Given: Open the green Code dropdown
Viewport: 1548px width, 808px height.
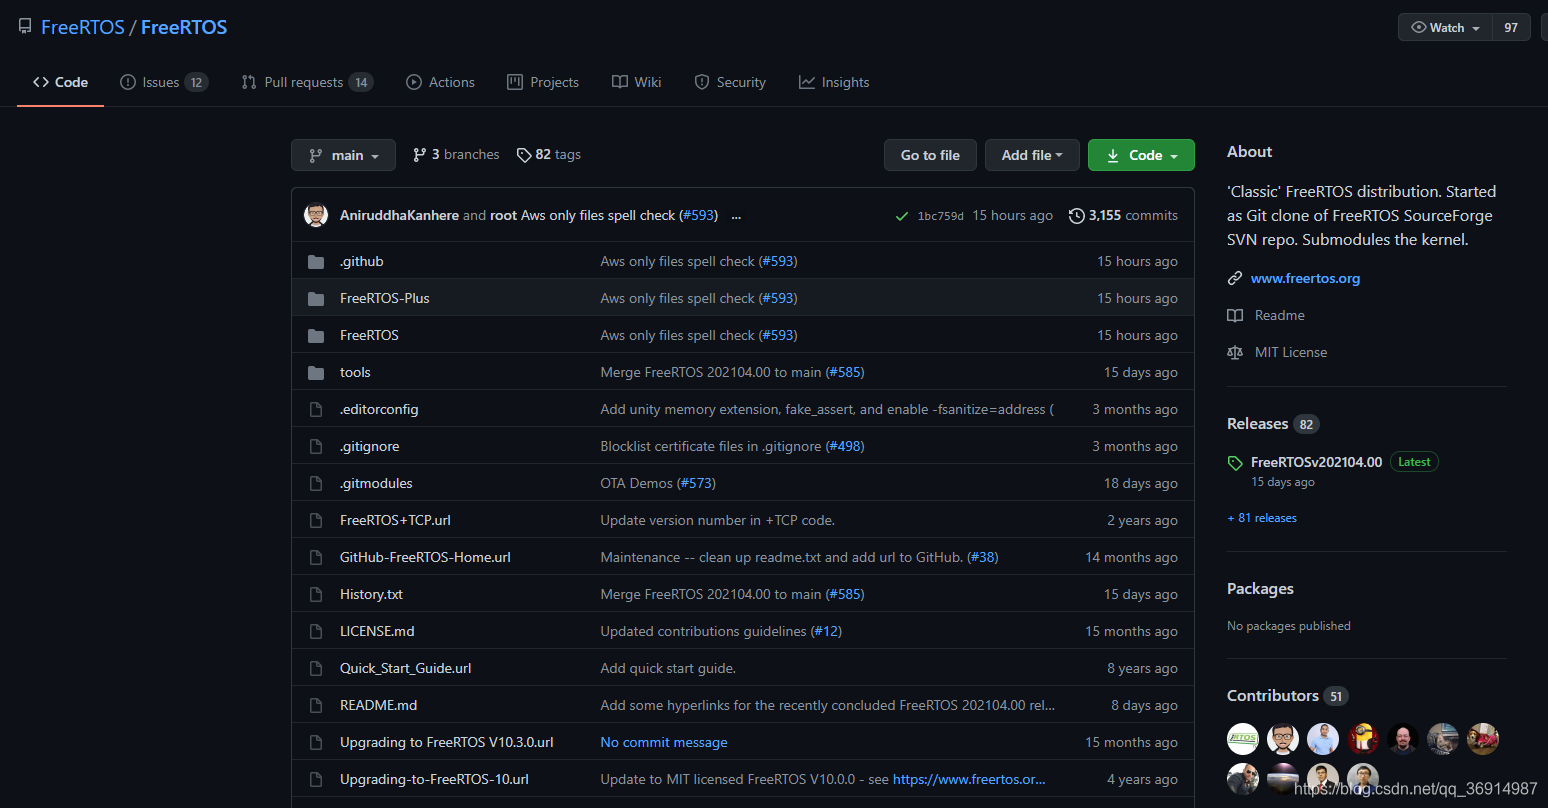Looking at the screenshot, I should click(x=1141, y=155).
